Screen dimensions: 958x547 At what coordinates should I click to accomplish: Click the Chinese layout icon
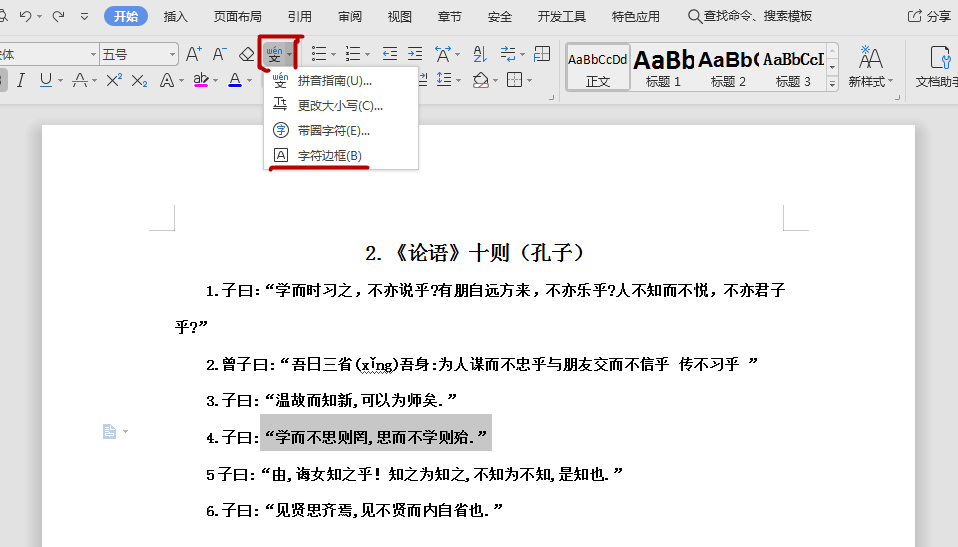click(x=443, y=54)
